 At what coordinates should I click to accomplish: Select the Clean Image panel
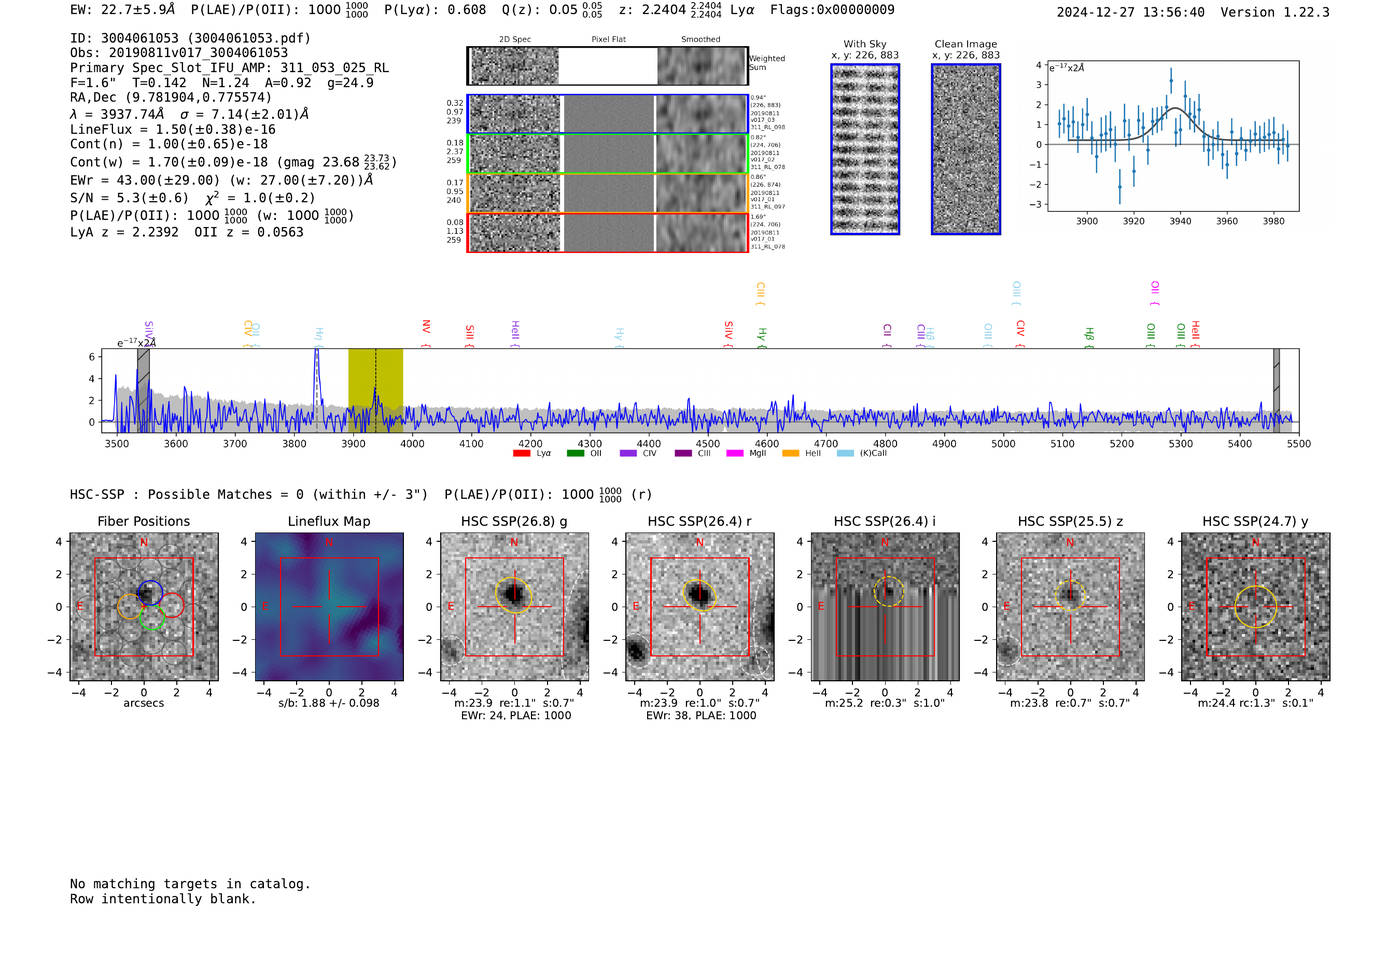(966, 149)
